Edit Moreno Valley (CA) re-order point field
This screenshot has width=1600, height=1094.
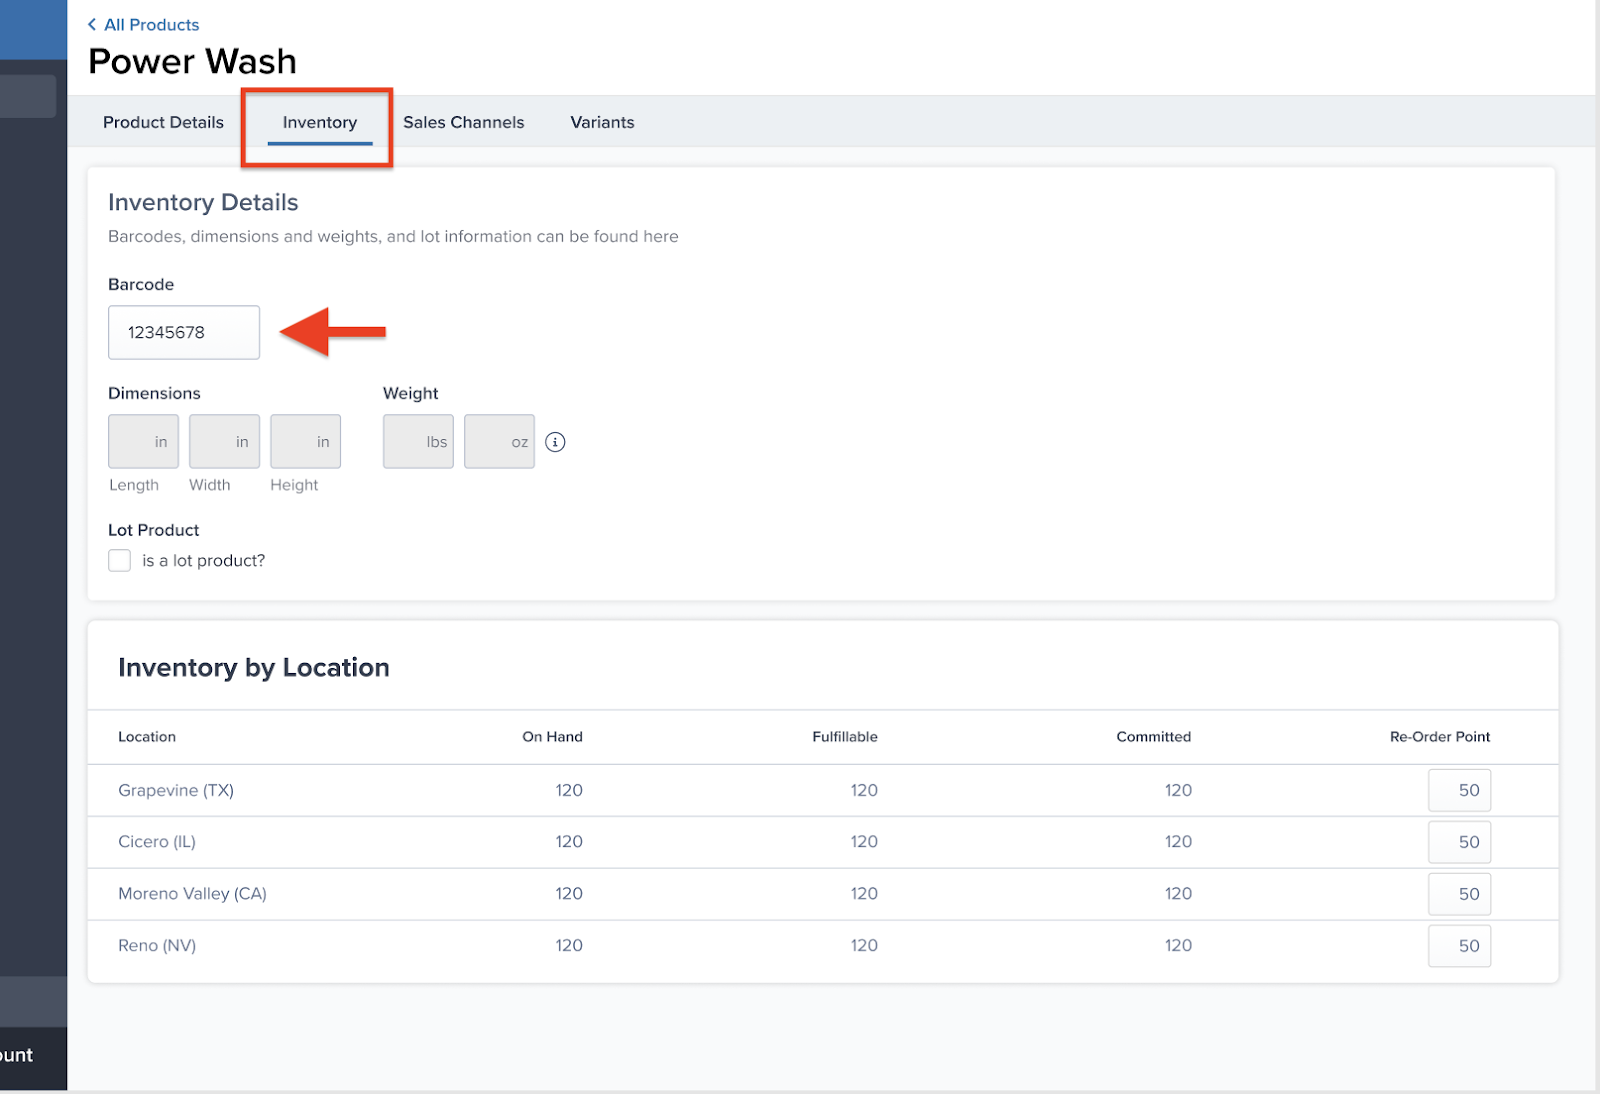[1459, 894]
